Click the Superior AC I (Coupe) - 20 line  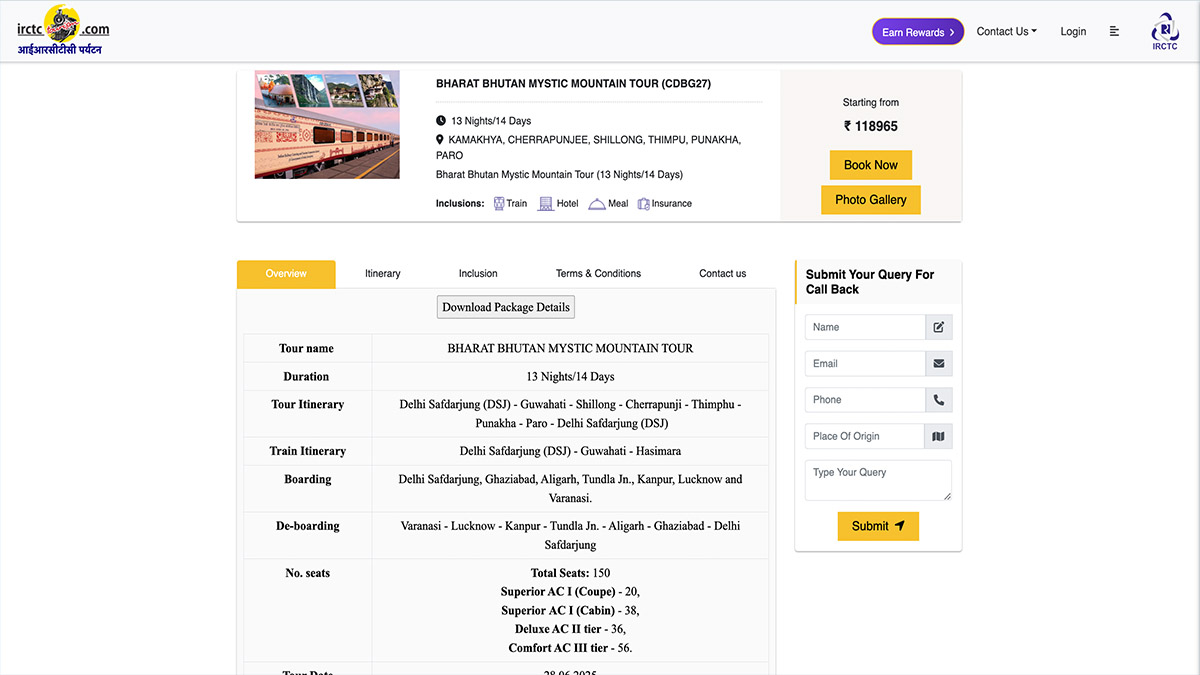570,592
